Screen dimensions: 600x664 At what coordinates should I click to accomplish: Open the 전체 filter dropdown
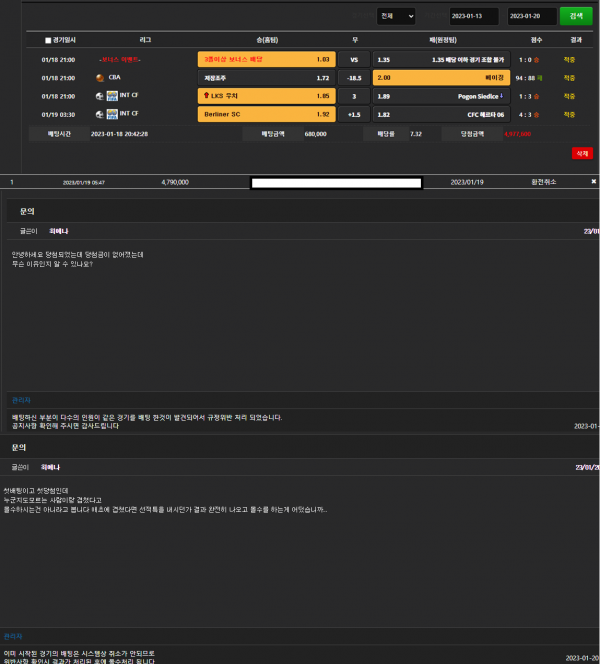click(x=396, y=16)
